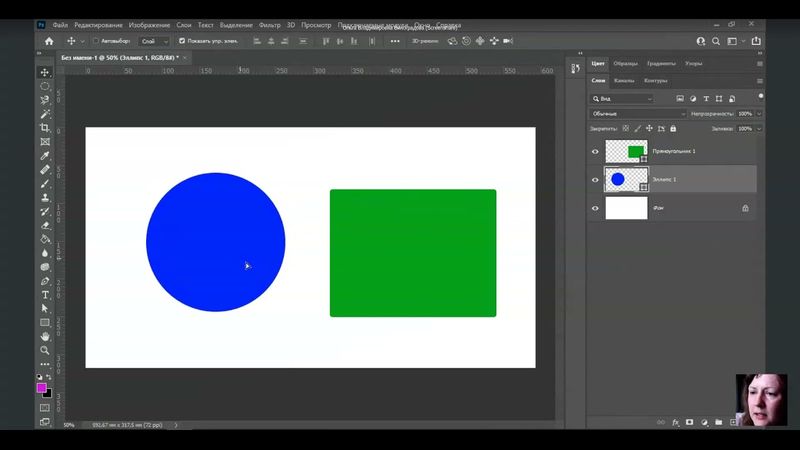
Task: Expand the Непрозрачность opacity dropdown arrow
Action: 759,114
